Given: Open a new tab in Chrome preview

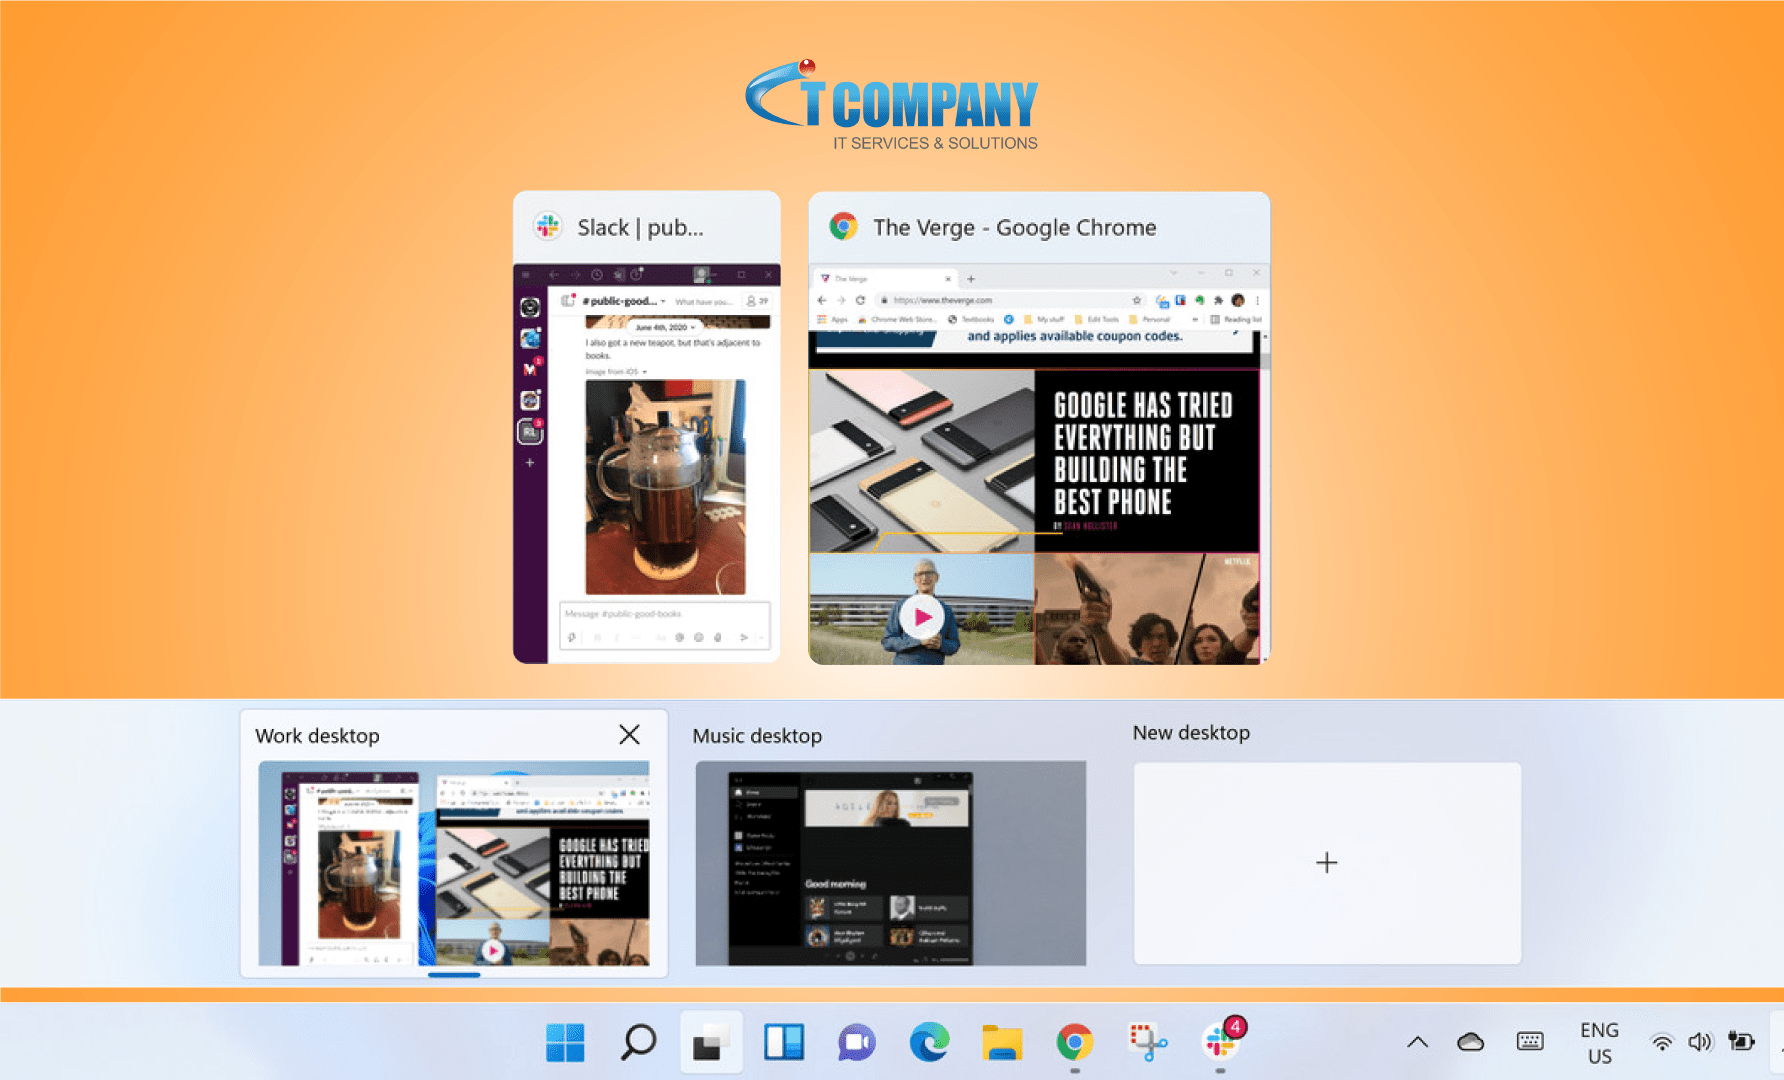Looking at the screenshot, I should click(970, 279).
